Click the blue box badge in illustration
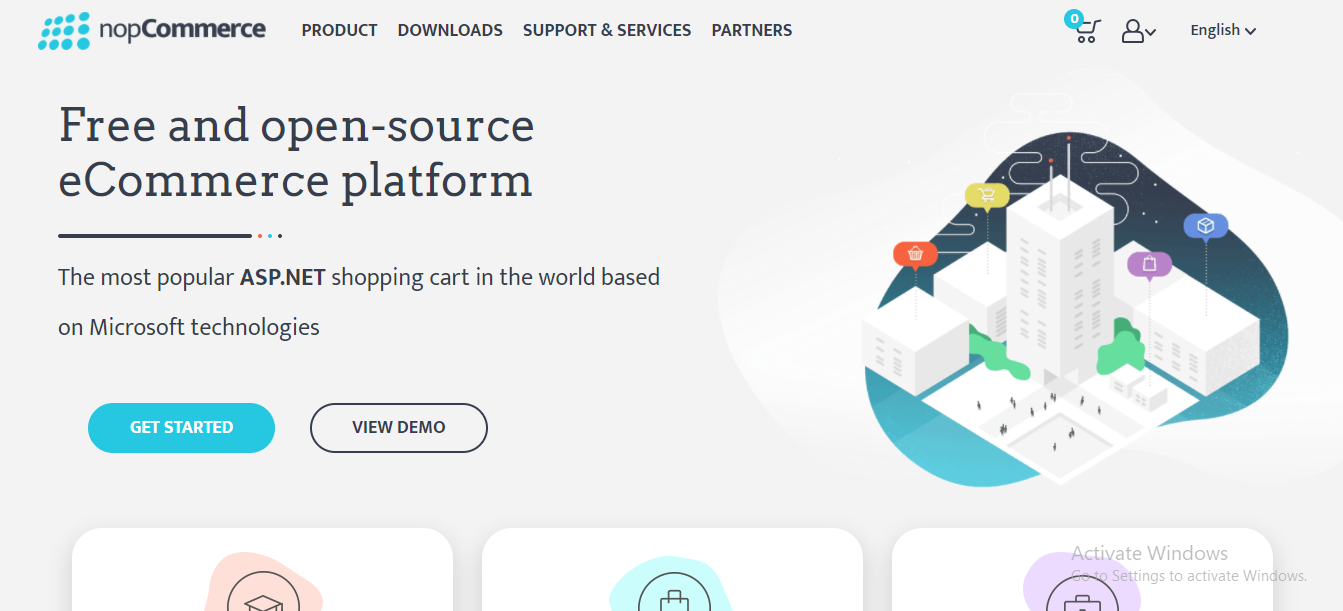Screen dimensions: 1343x611 coord(1206,227)
